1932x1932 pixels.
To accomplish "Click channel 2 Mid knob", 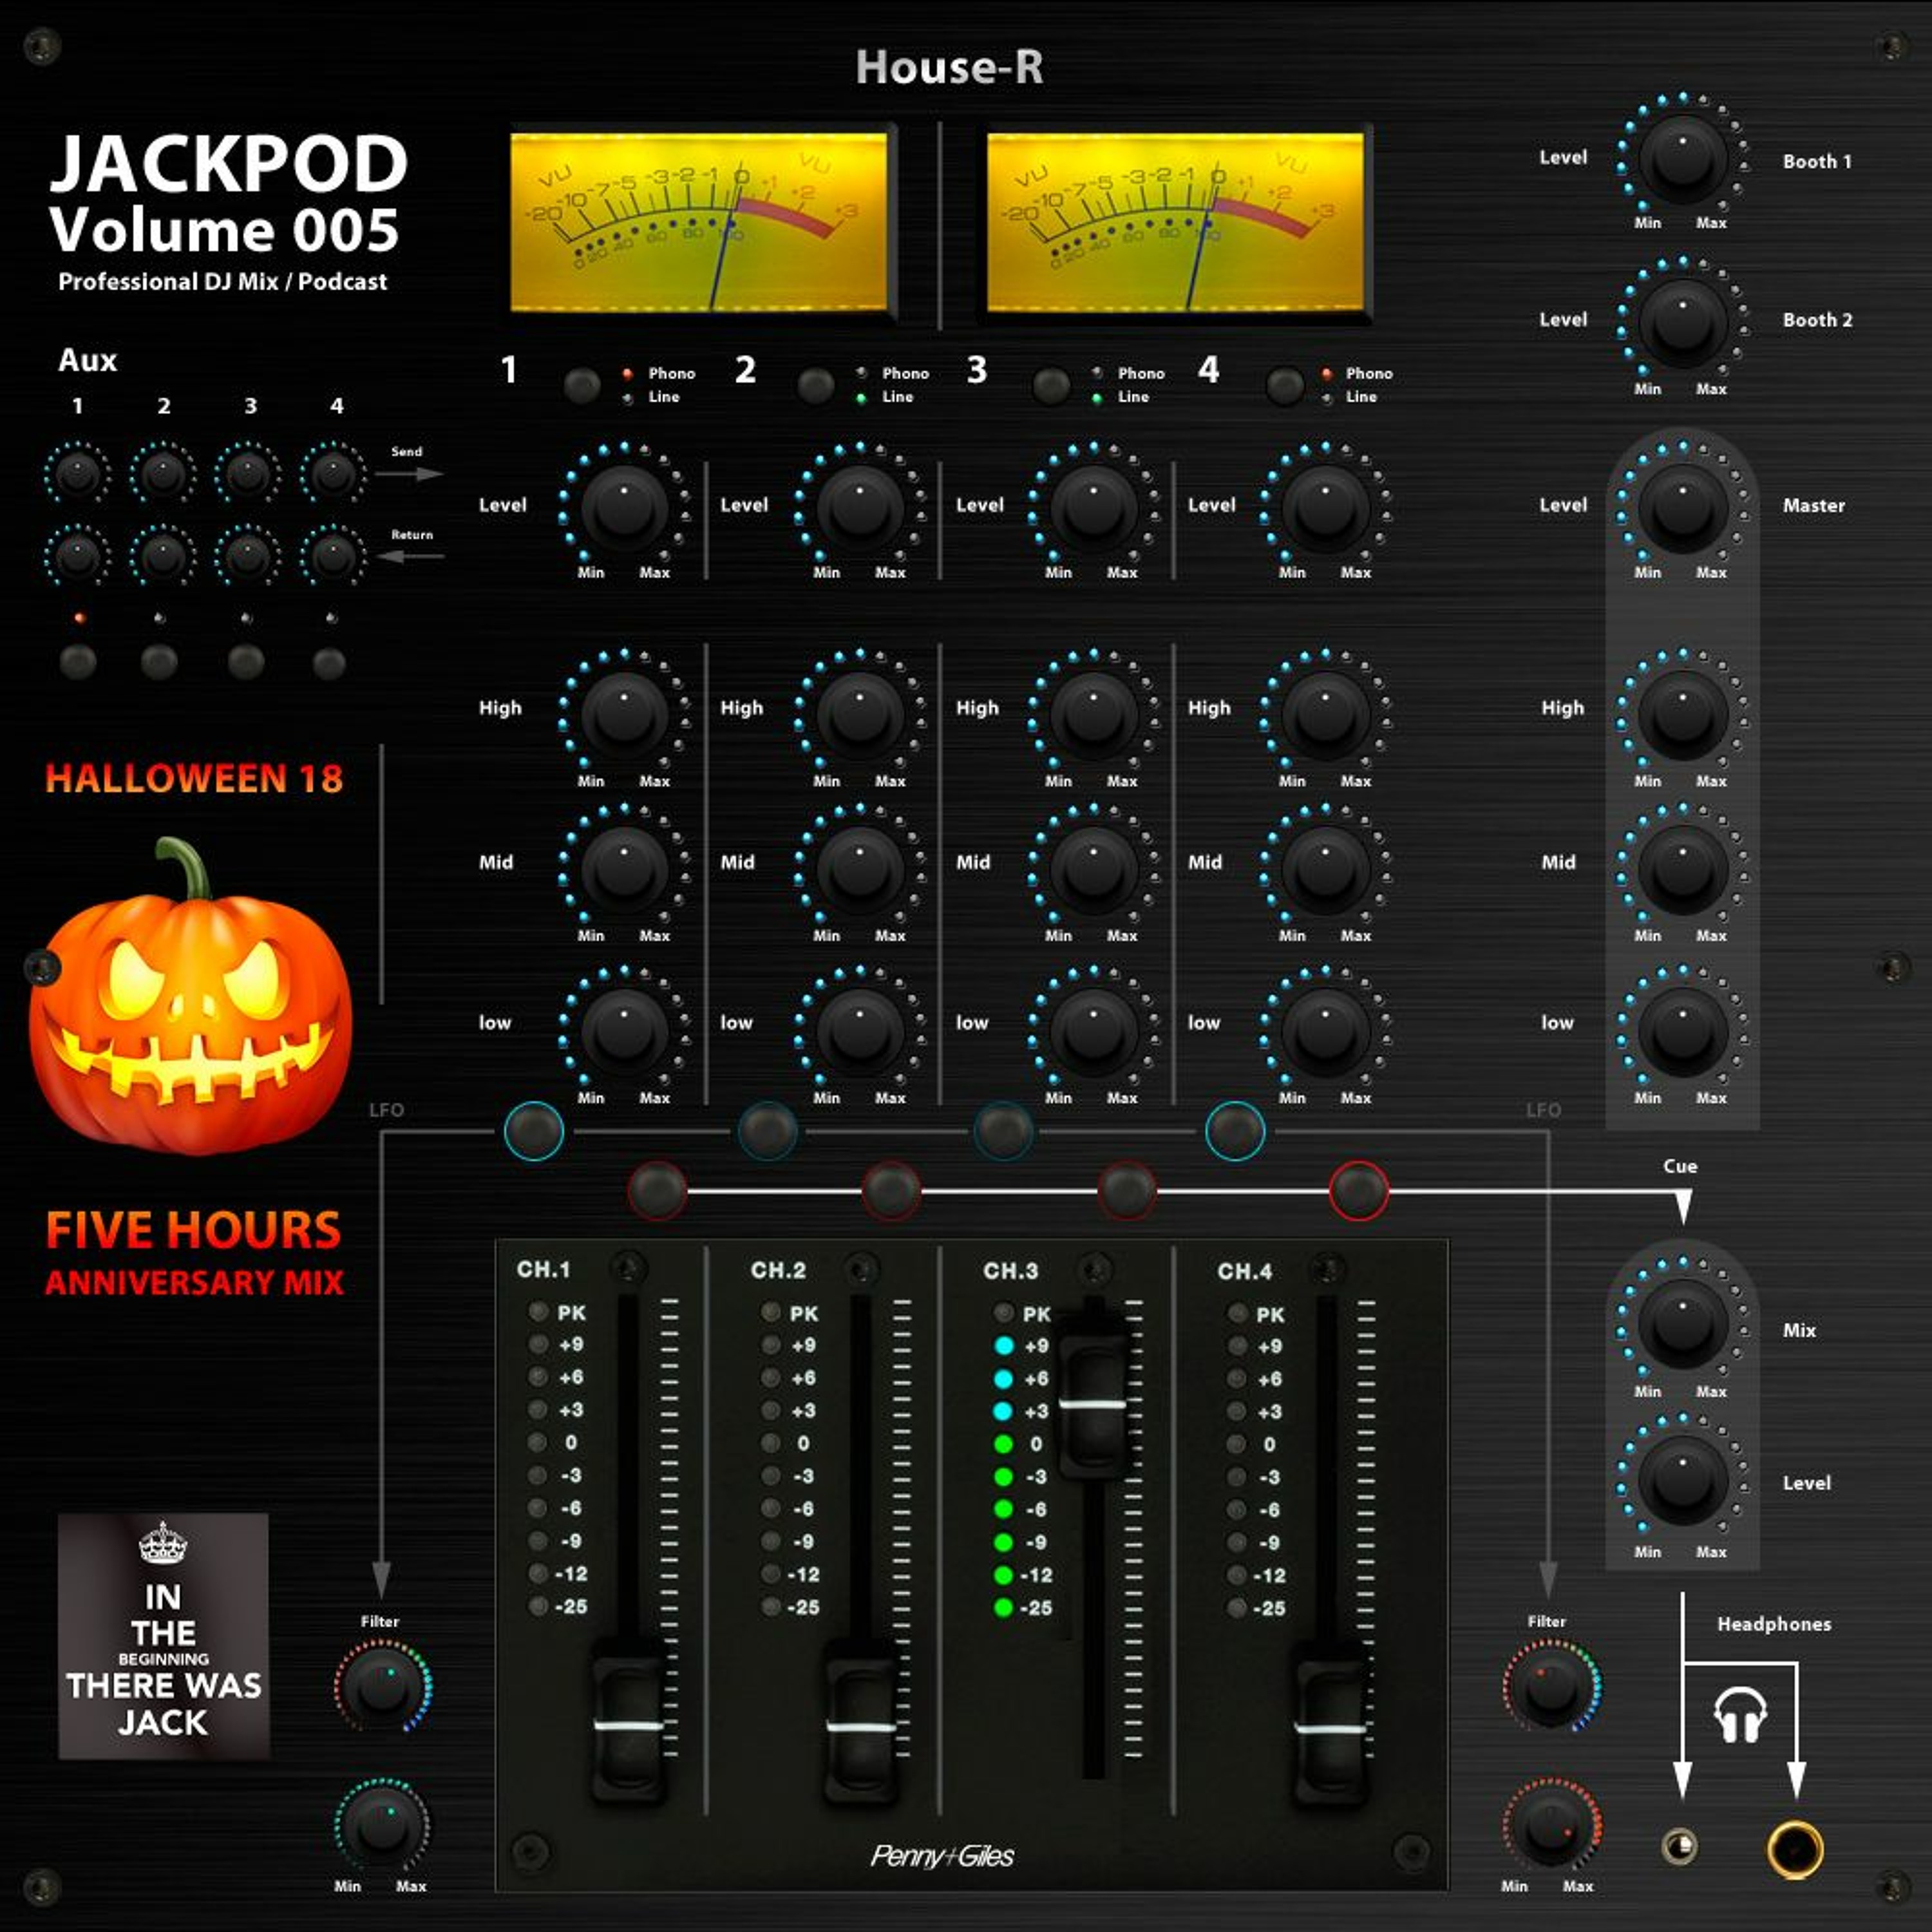I will [860, 871].
